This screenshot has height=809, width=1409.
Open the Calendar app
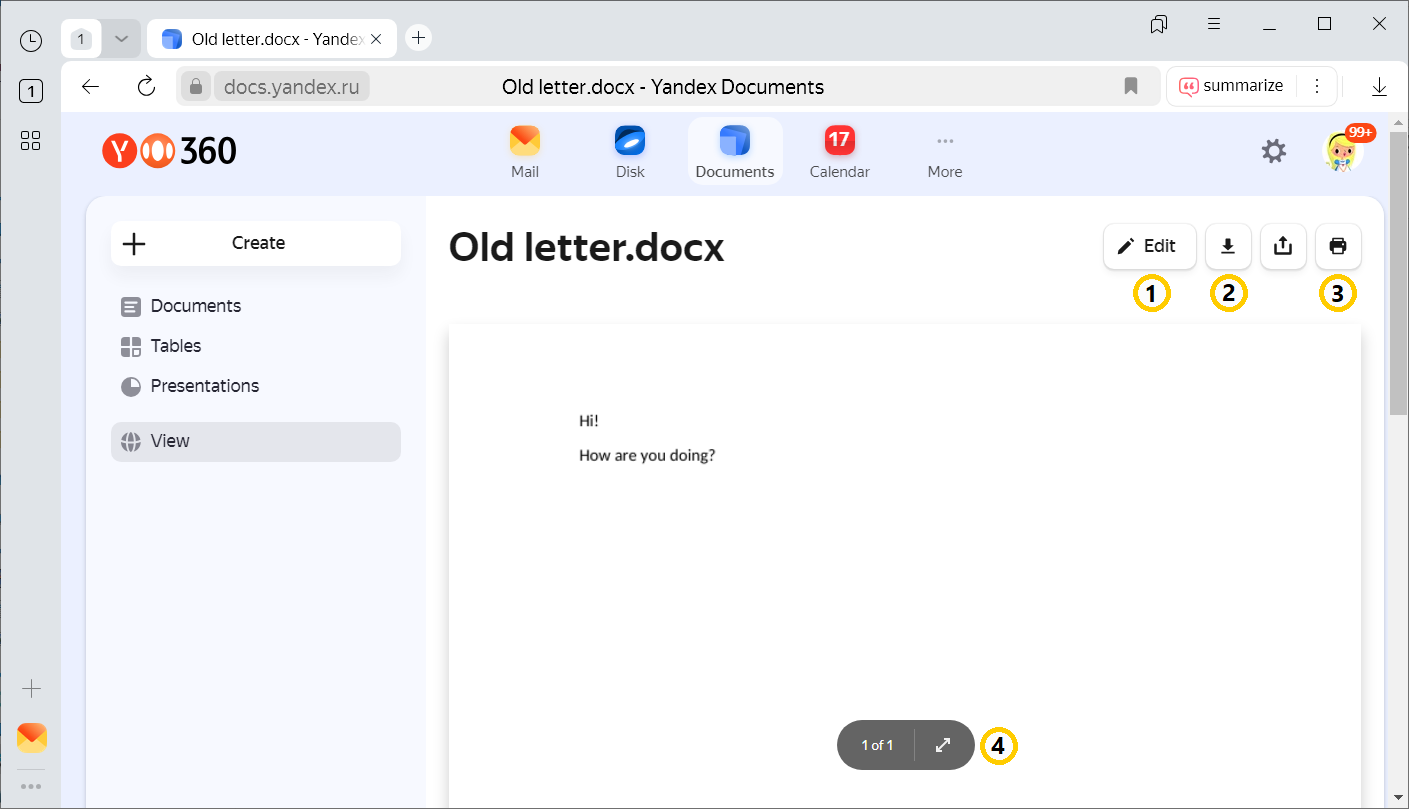point(839,150)
